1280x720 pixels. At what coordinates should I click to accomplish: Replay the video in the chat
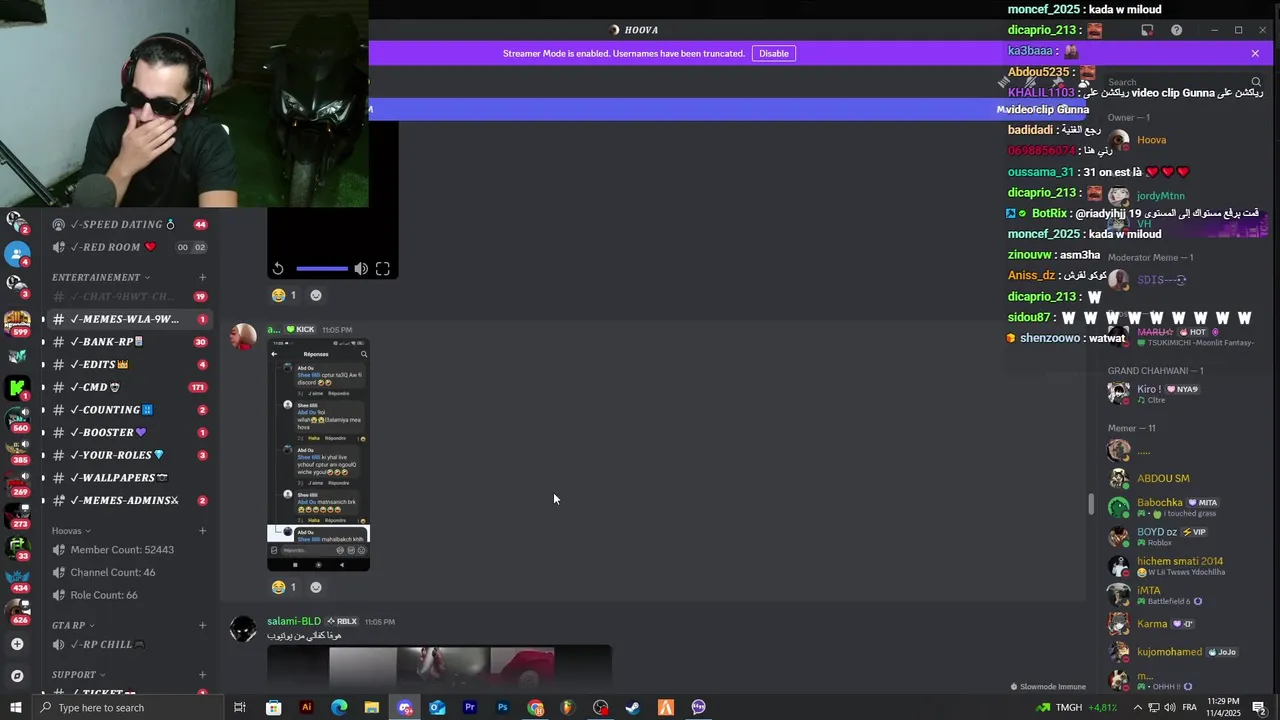[278, 269]
